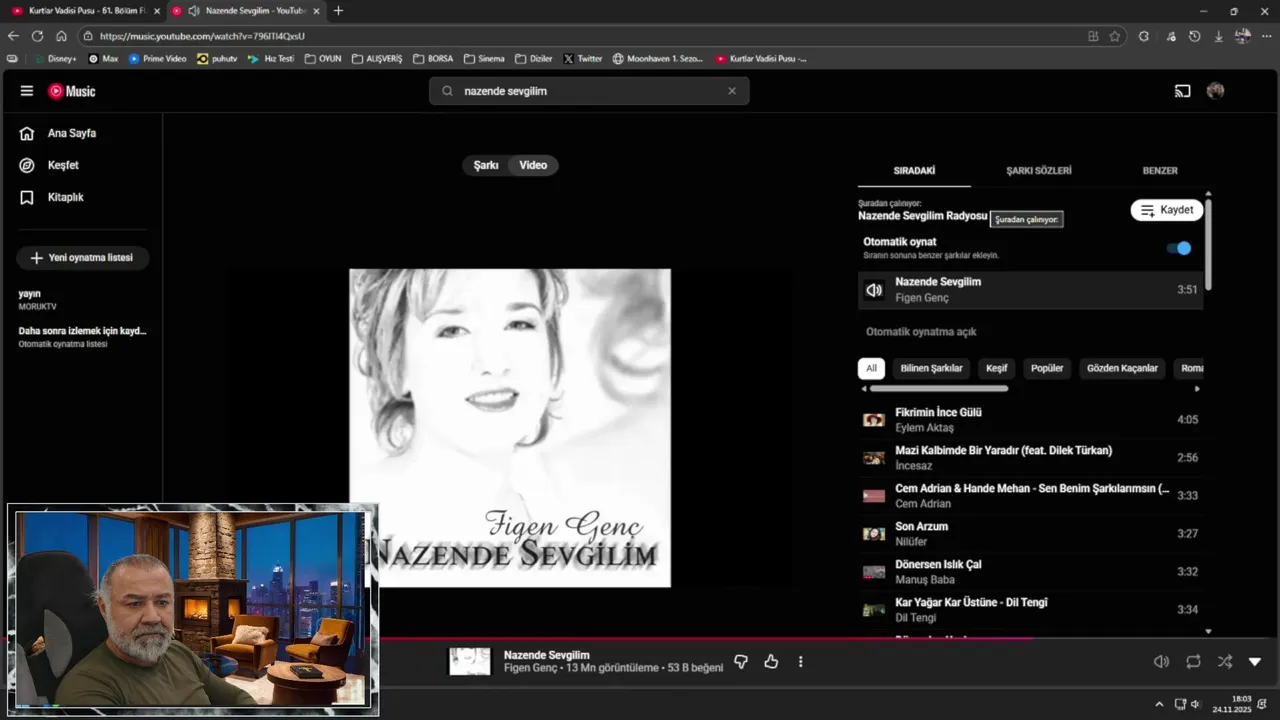The width and height of the screenshot is (1280, 720).
Task: Toggle the repeat mode icon
Action: [1193, 661]
